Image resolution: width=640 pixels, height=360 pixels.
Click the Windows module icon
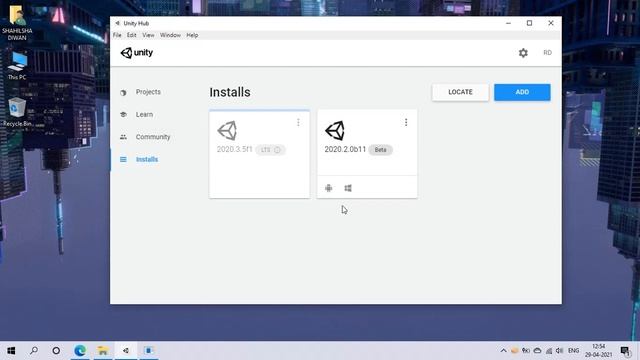click(x=348, y=188)
